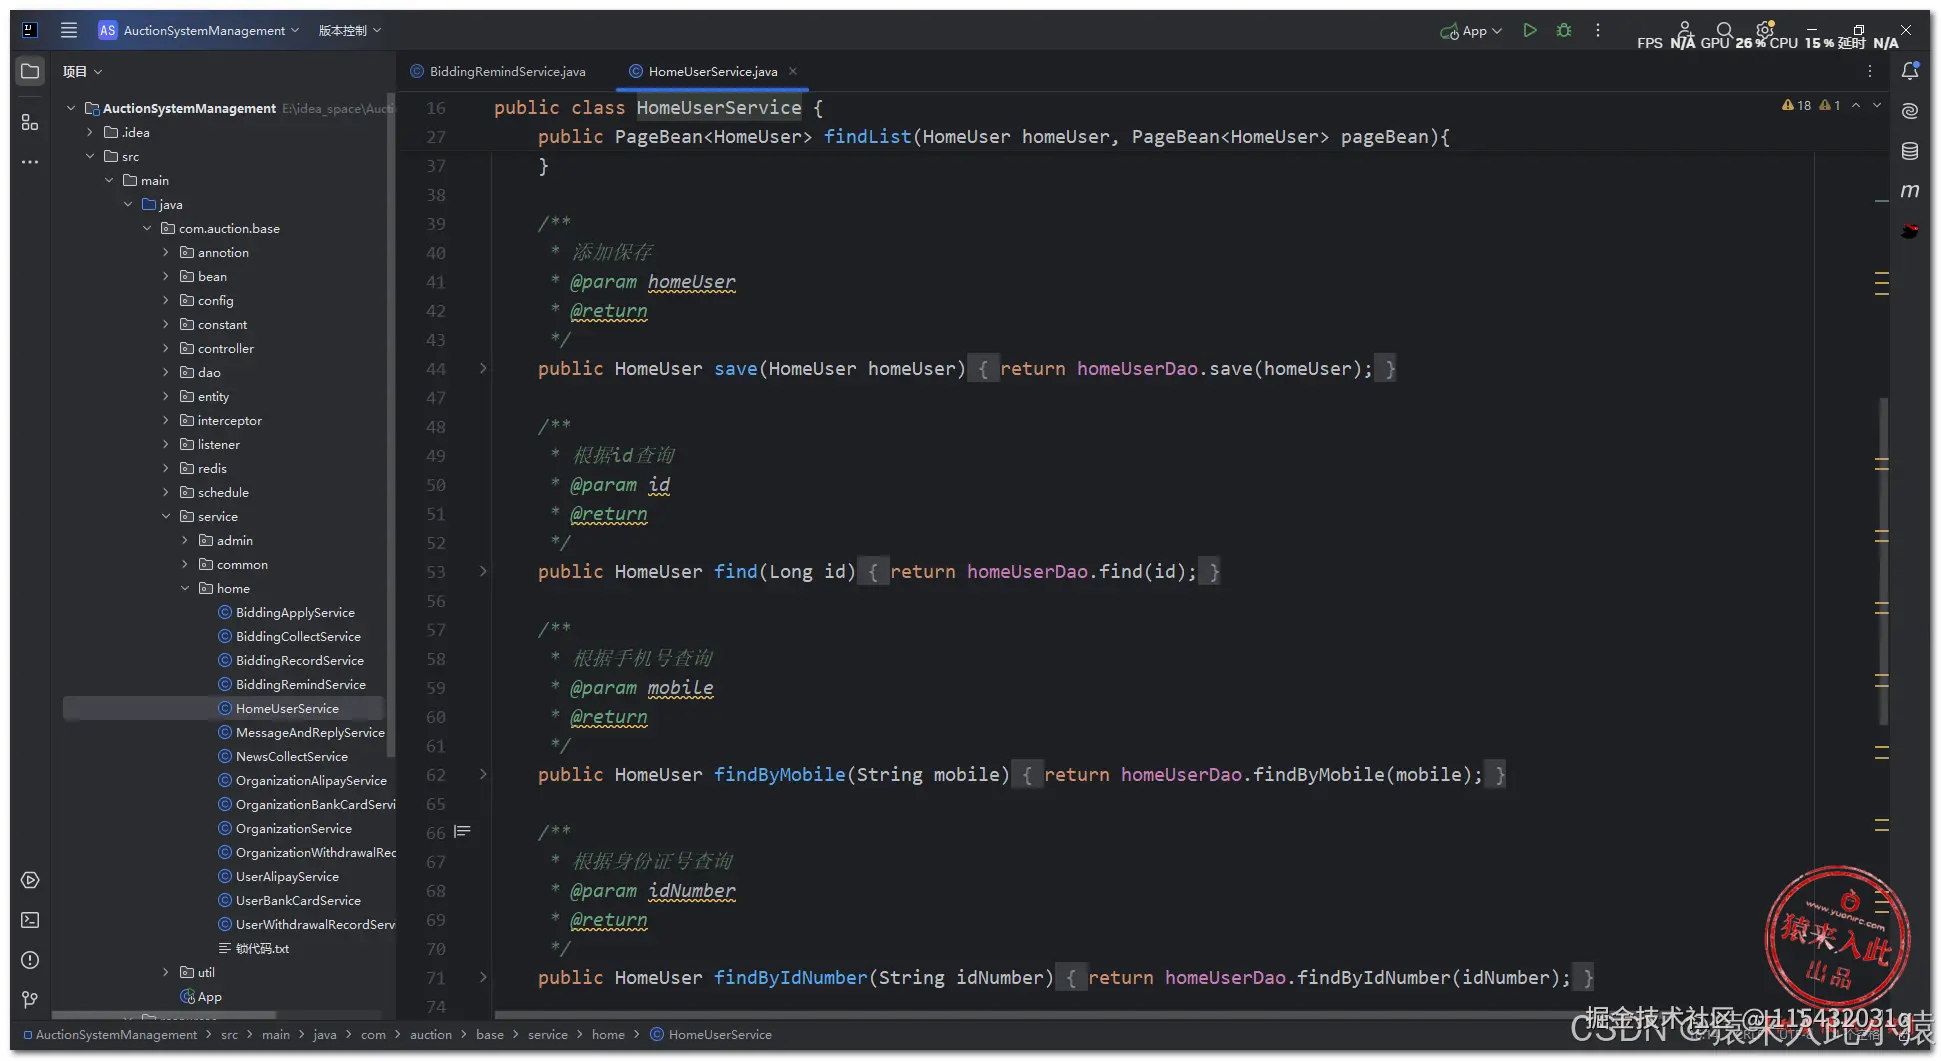Collapse the home package
Image resolution: width=1941 pixels, height=1061 pixels.
[x=185, y=588]
